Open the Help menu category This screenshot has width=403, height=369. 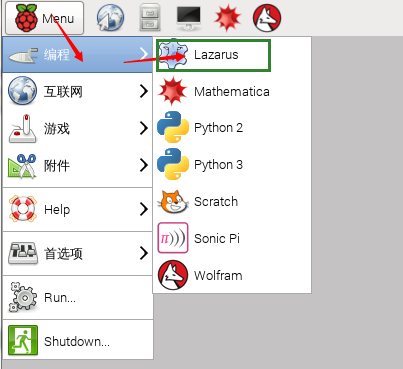tap(77, 209)
